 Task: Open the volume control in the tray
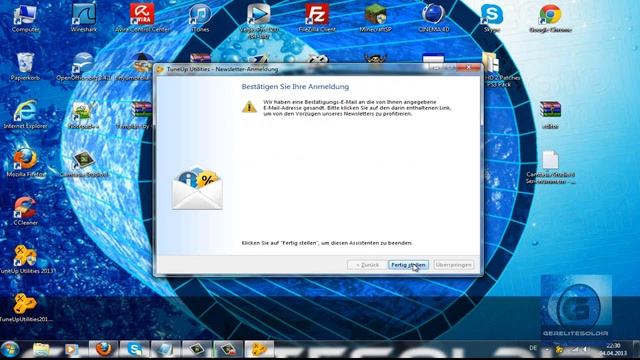pos(587,349)
